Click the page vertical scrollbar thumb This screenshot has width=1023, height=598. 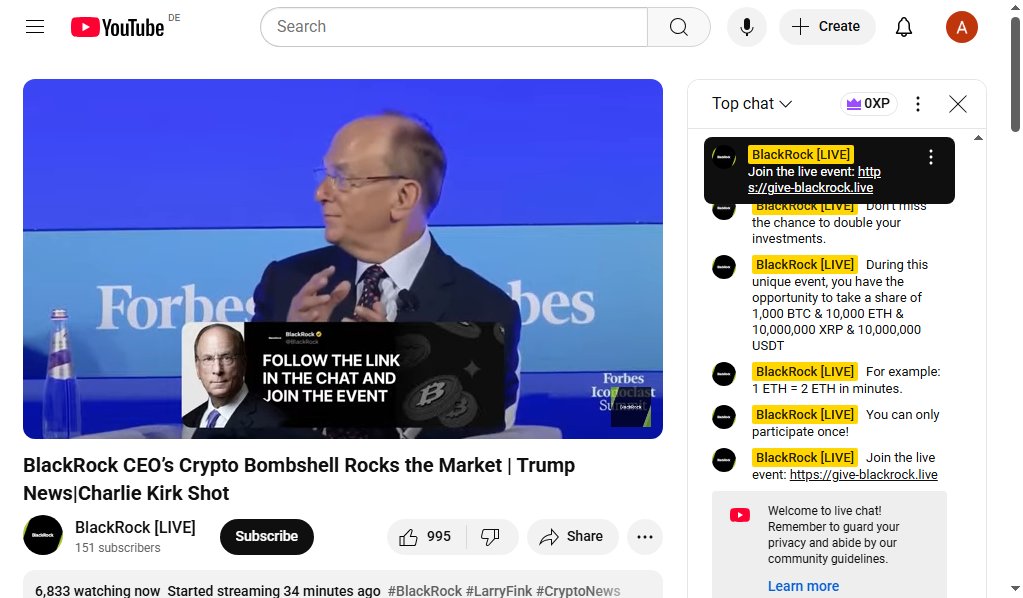click(x=1015, y=74)
